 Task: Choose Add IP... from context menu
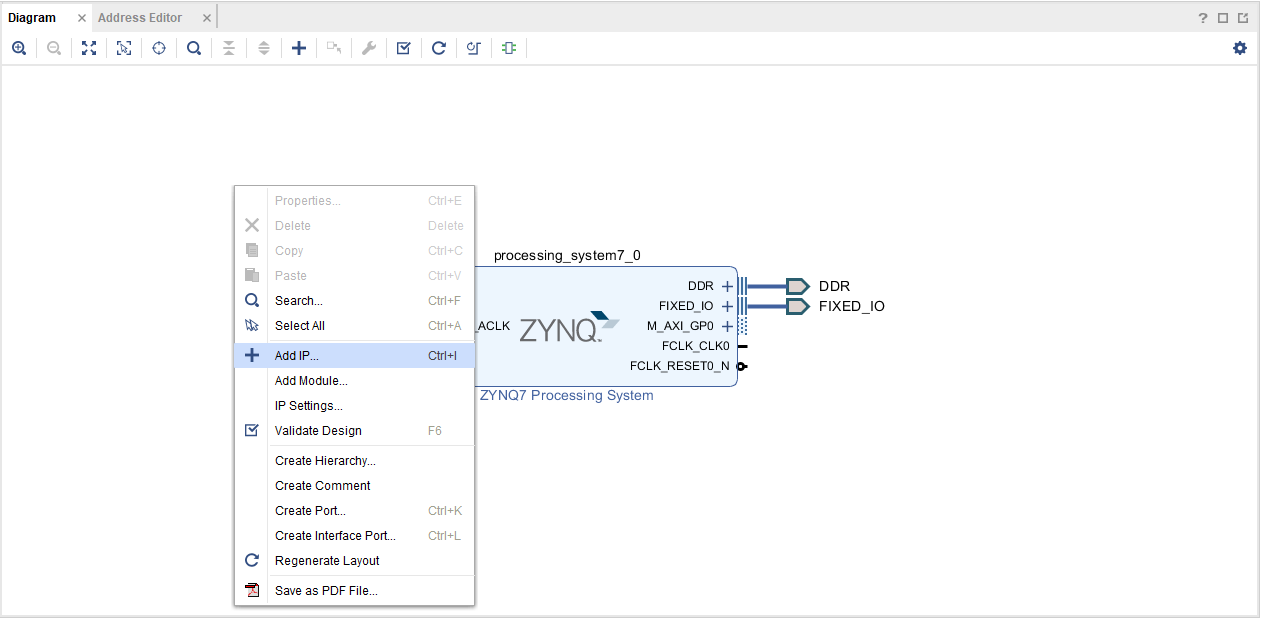tap(297, 356)
